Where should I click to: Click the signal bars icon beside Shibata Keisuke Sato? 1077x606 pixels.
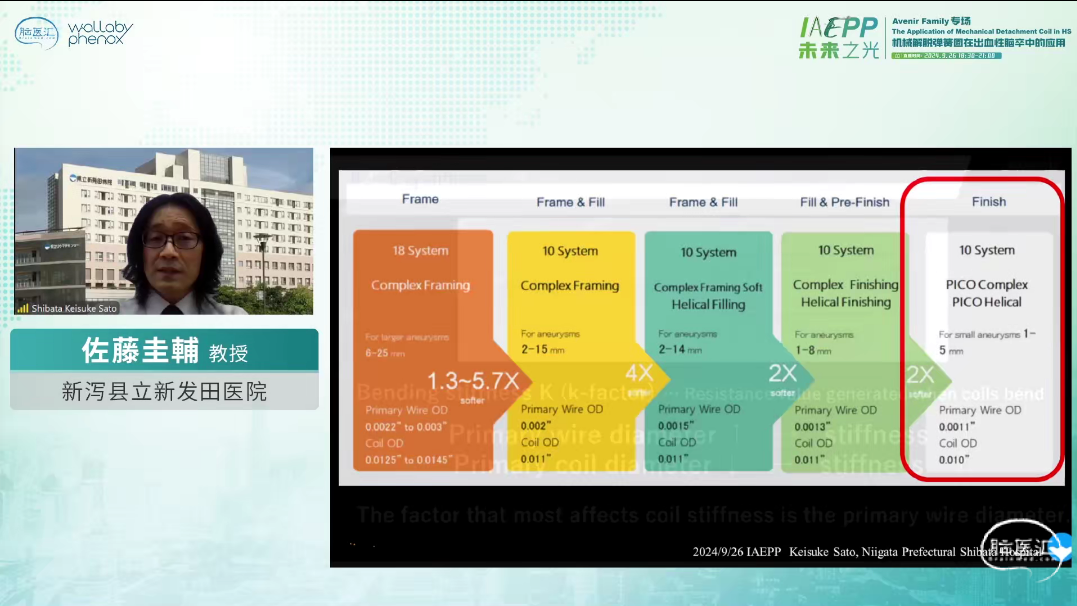click(x=23, y=308)
